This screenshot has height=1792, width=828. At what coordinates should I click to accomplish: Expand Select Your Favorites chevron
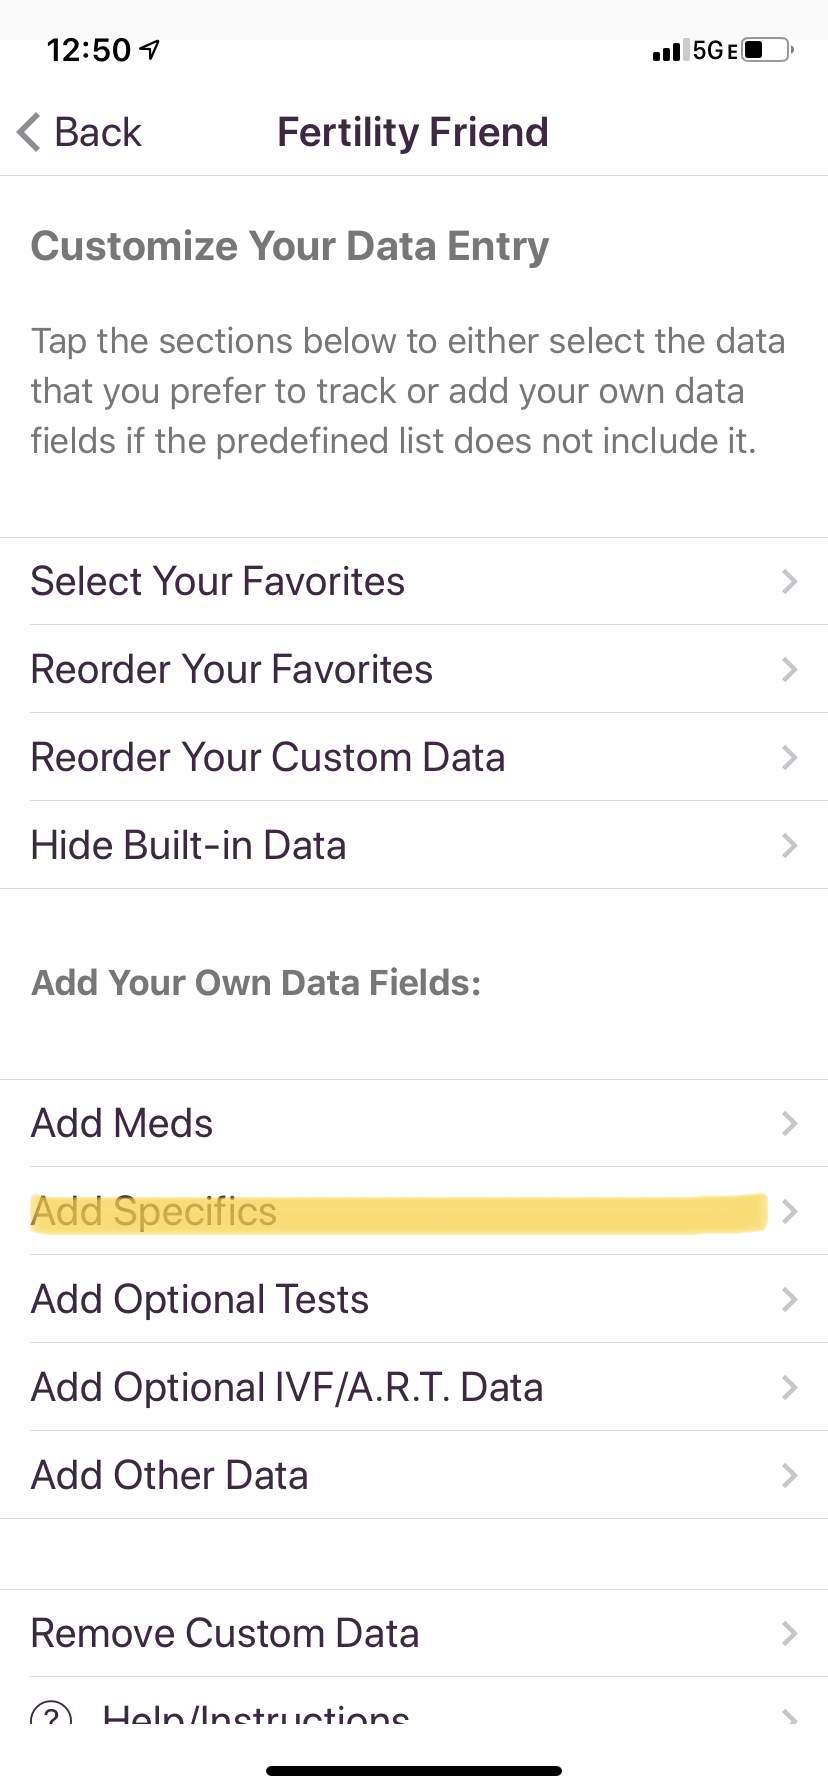tap(789, 581)
